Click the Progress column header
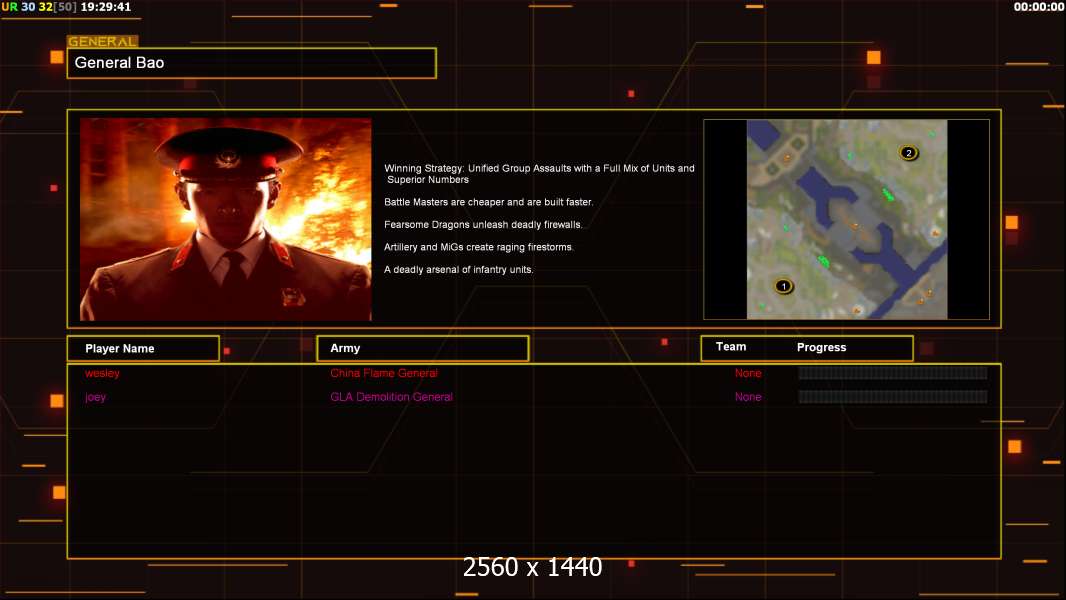Screen dimensions: 1066x600 point(821,347)
